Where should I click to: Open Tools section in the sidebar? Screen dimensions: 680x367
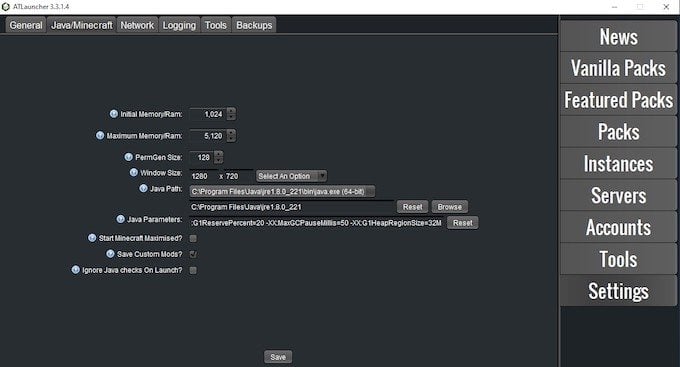[618, 259]
